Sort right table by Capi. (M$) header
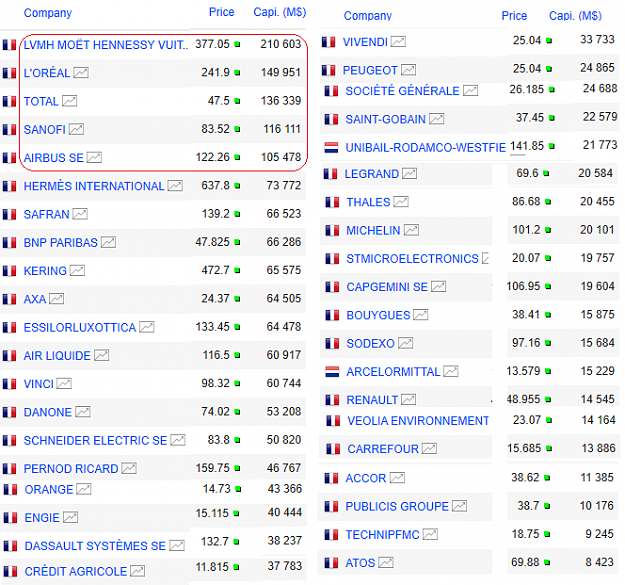 [576, 16]
